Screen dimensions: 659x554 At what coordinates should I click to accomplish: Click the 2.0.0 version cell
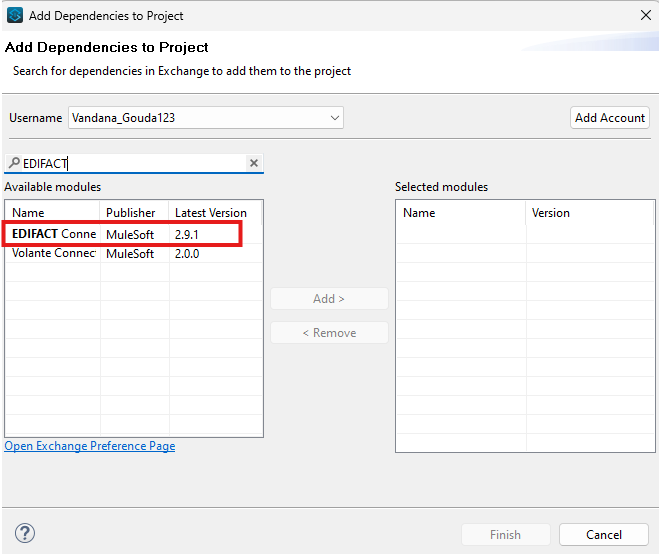coord(187,254)
